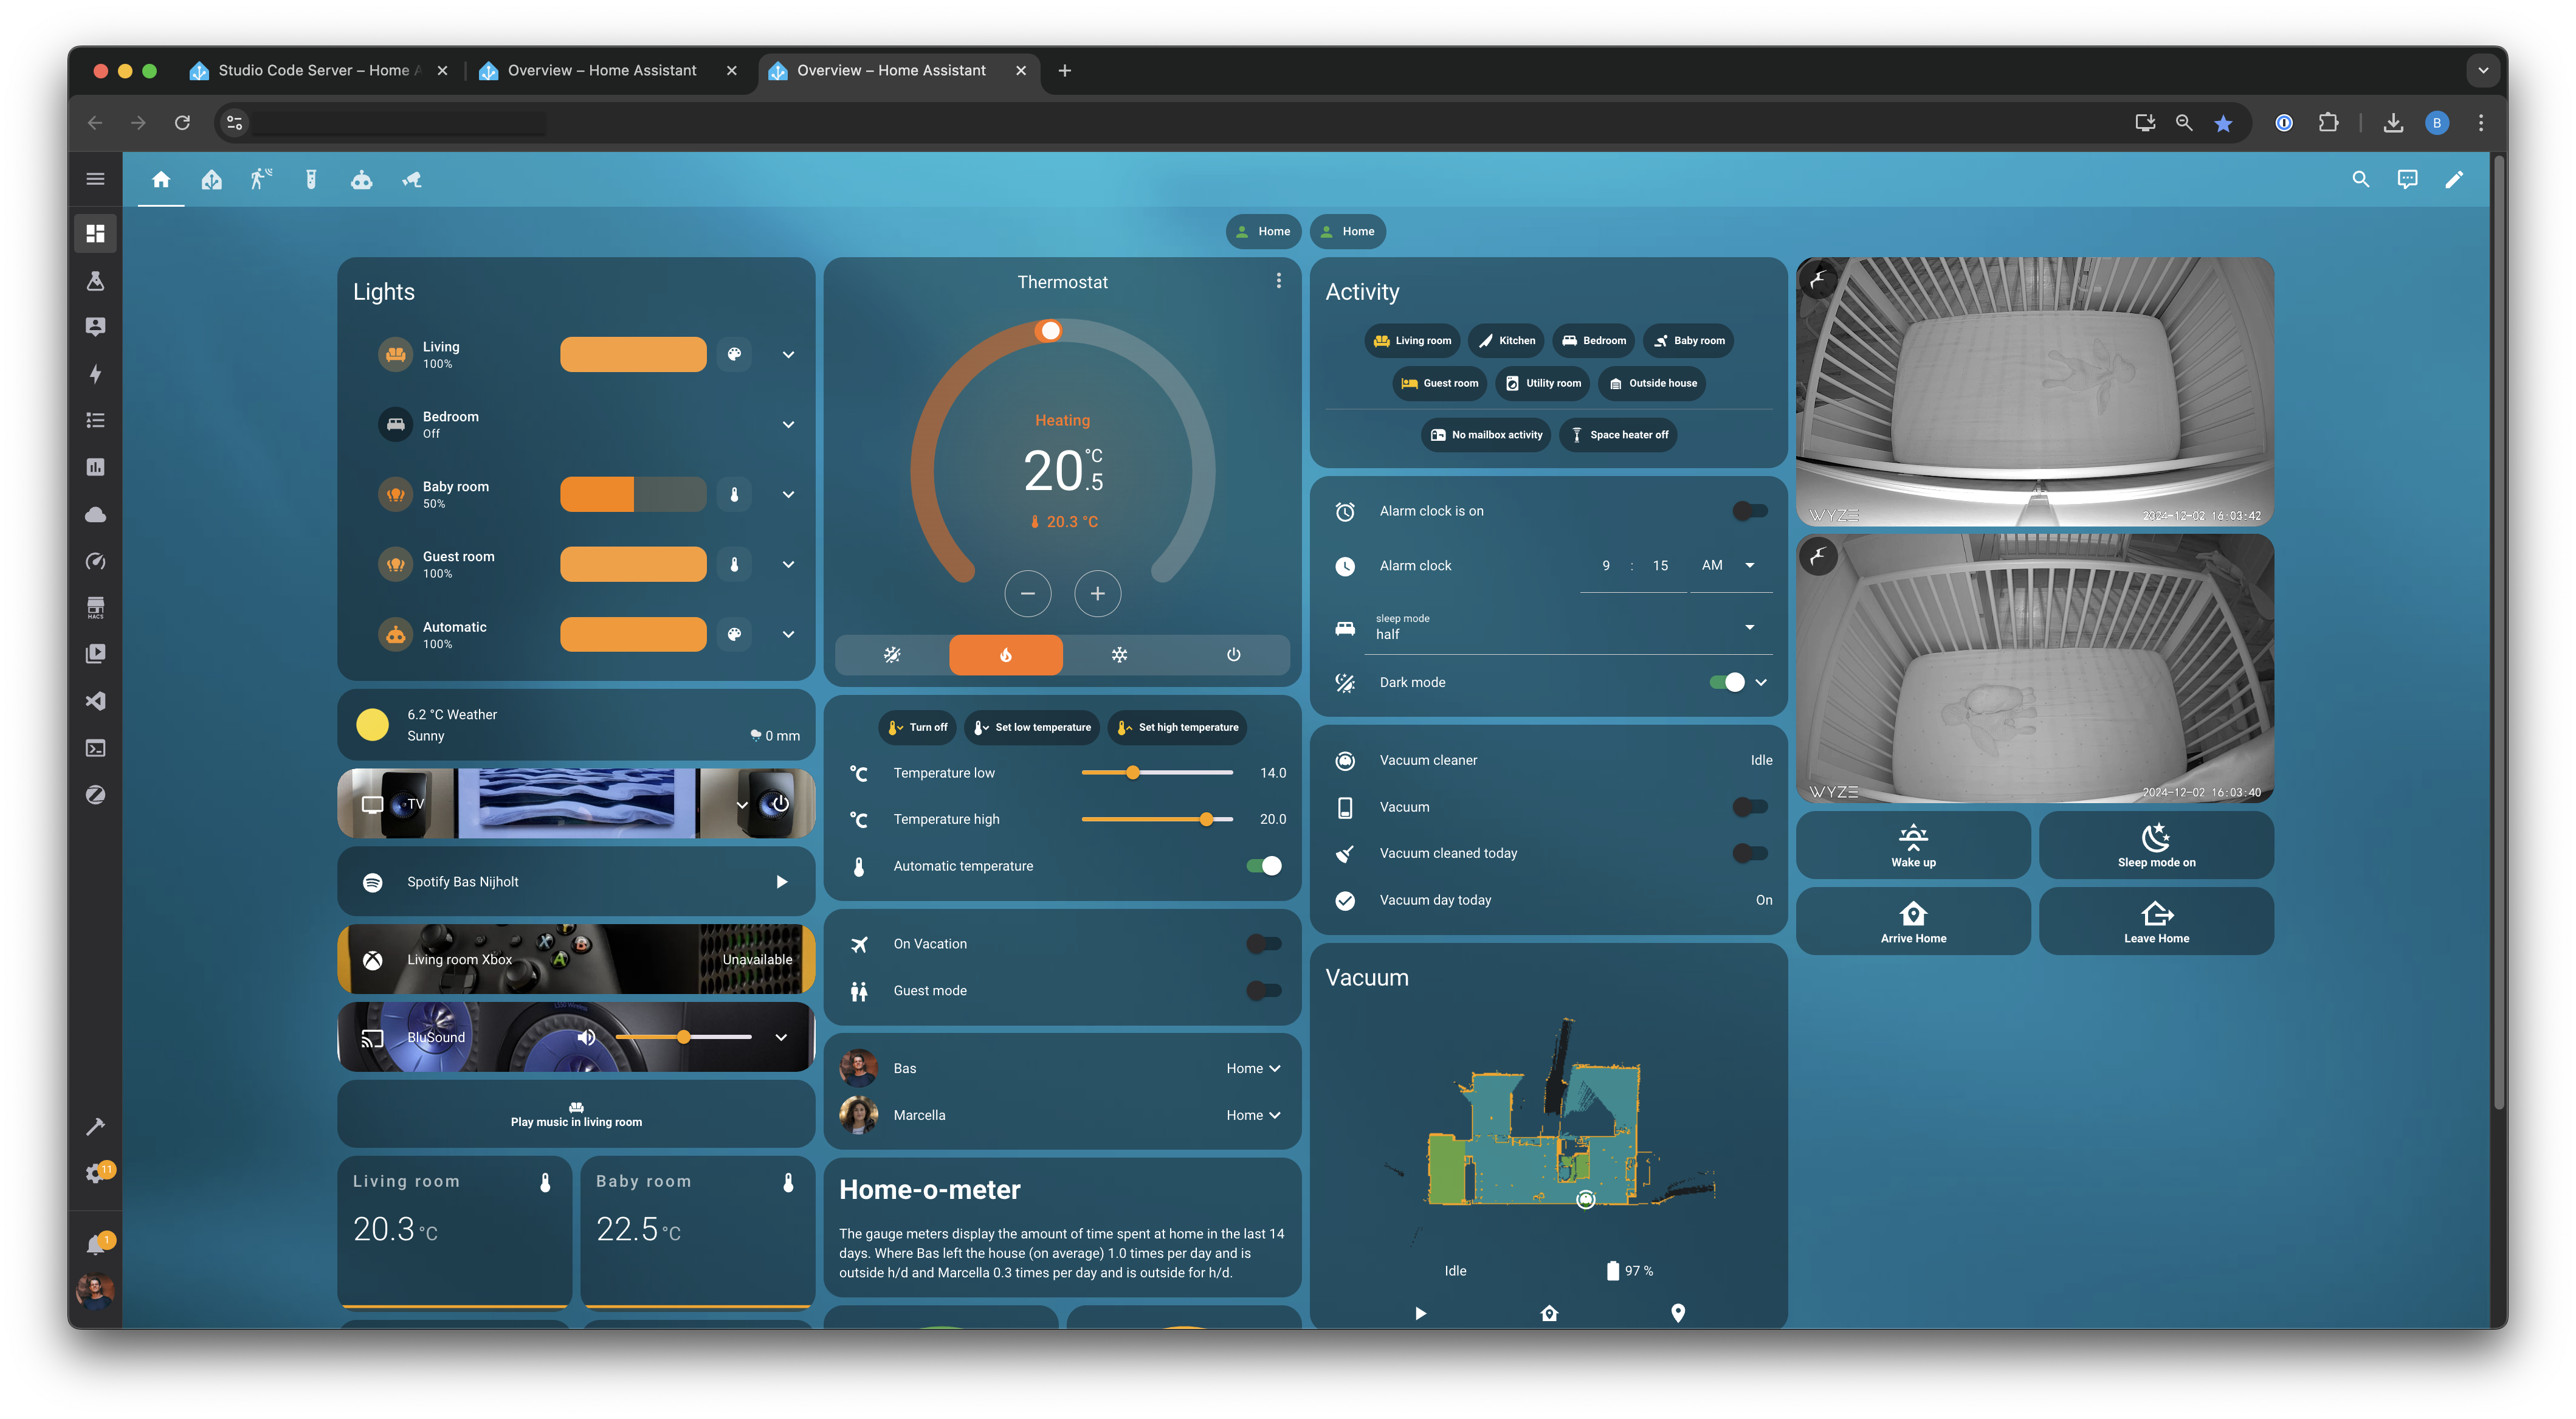Viewport: 2576px width, 1419px height.
Task: Select the Baby room activity chip
Action: (x=1688, y=341)
